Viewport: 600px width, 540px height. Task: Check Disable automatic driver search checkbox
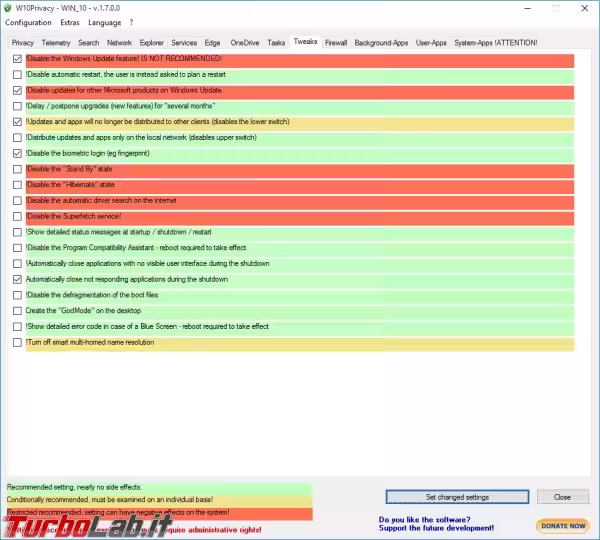17,201
